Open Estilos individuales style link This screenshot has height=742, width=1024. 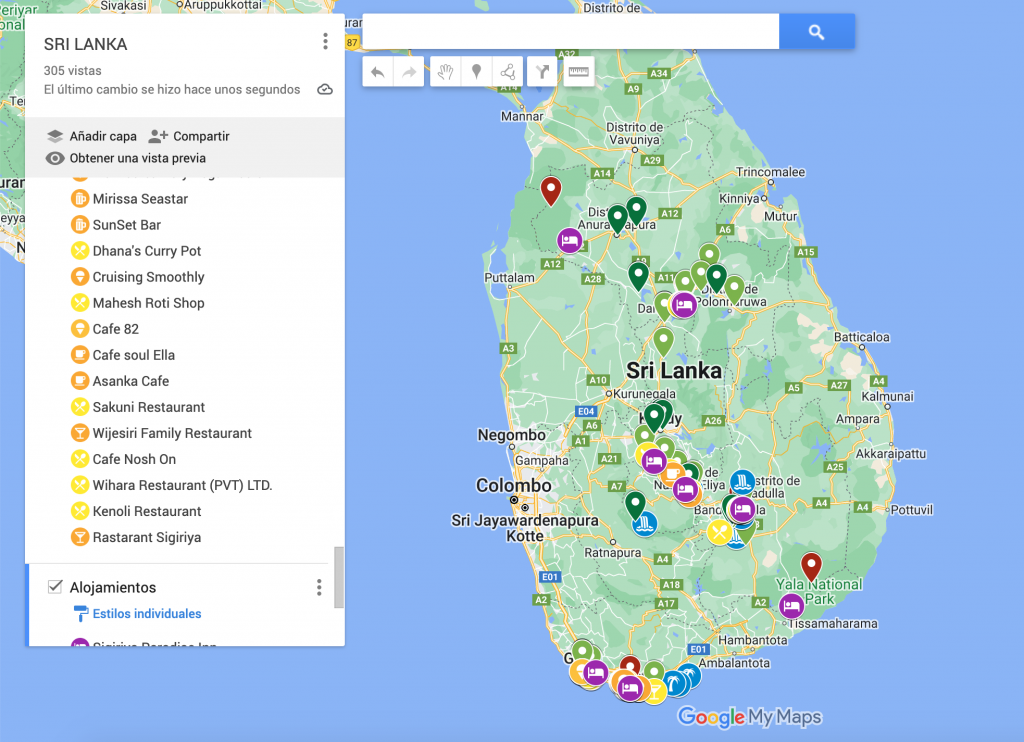(146, 614)
